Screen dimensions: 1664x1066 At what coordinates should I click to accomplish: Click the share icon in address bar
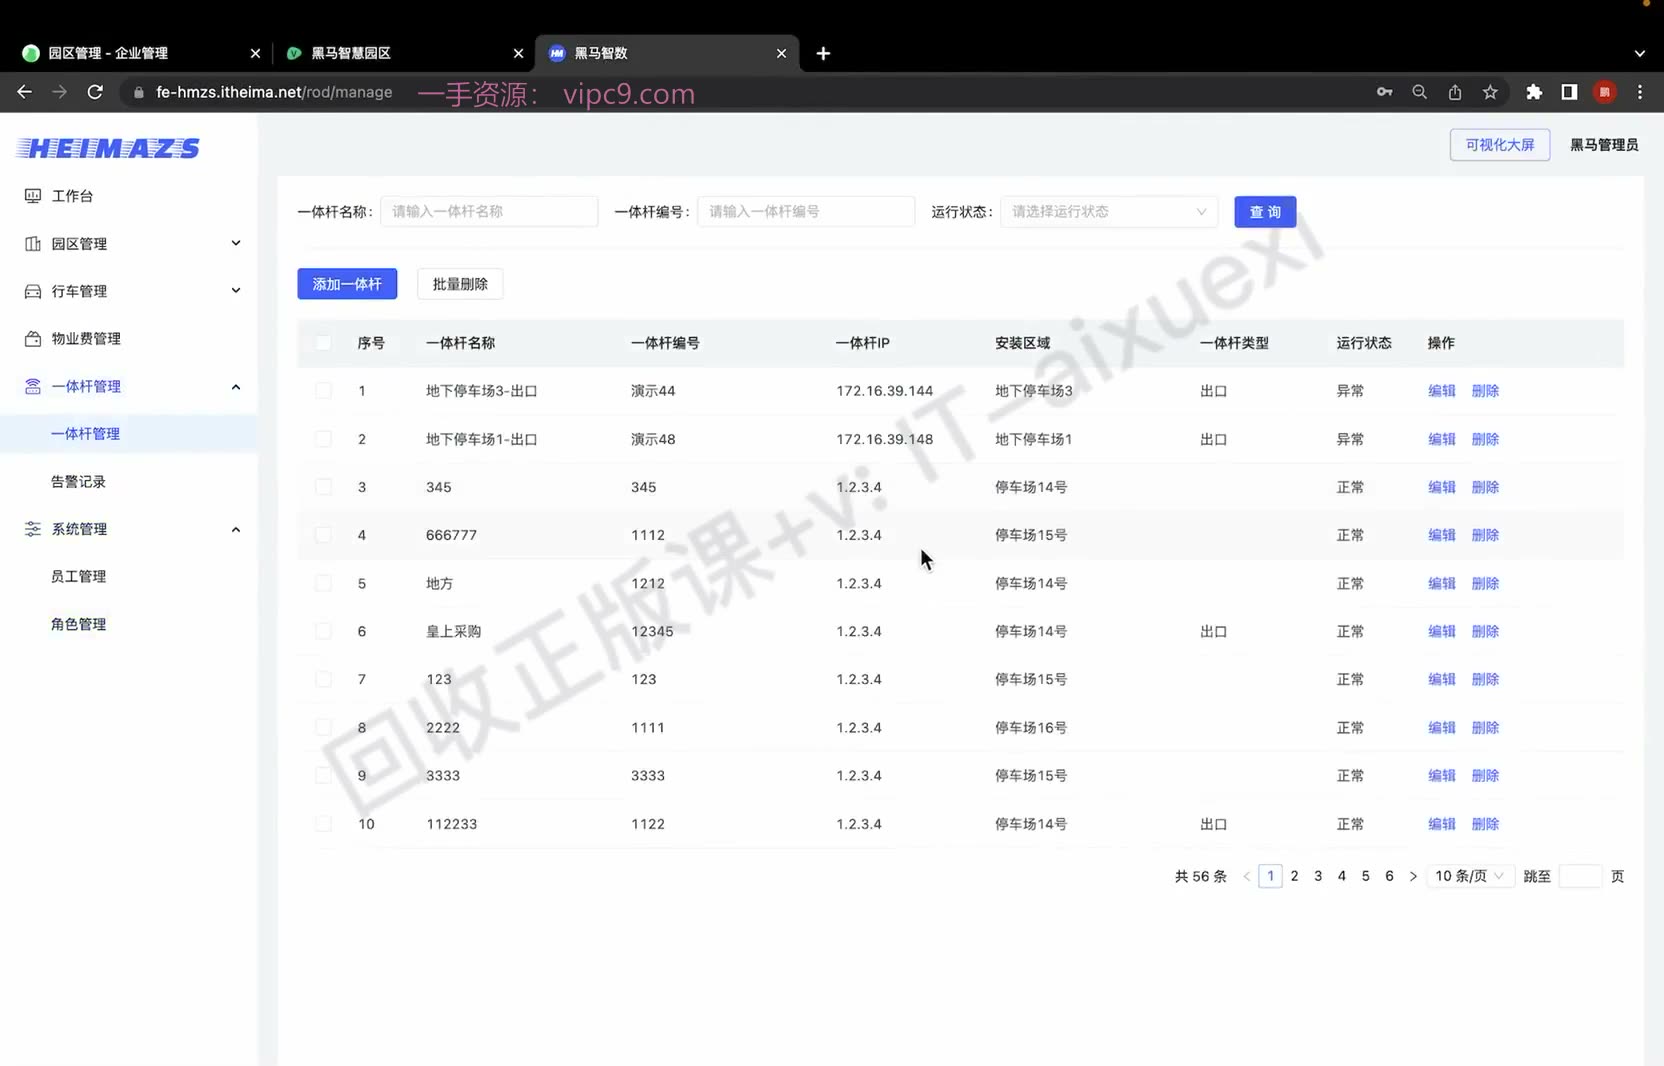pos(1455,92)
